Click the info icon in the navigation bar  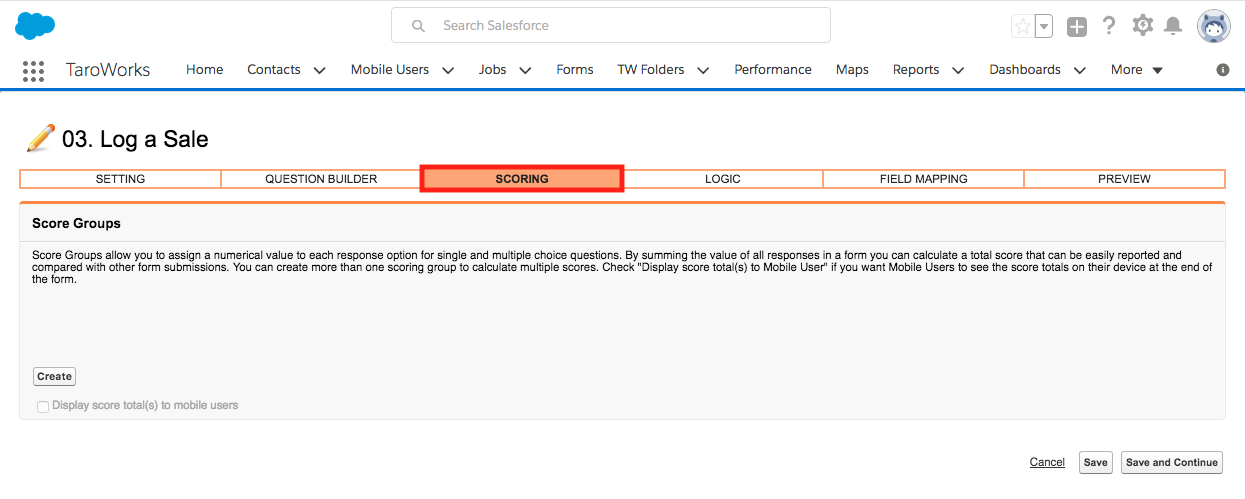tap(1222, 70)
